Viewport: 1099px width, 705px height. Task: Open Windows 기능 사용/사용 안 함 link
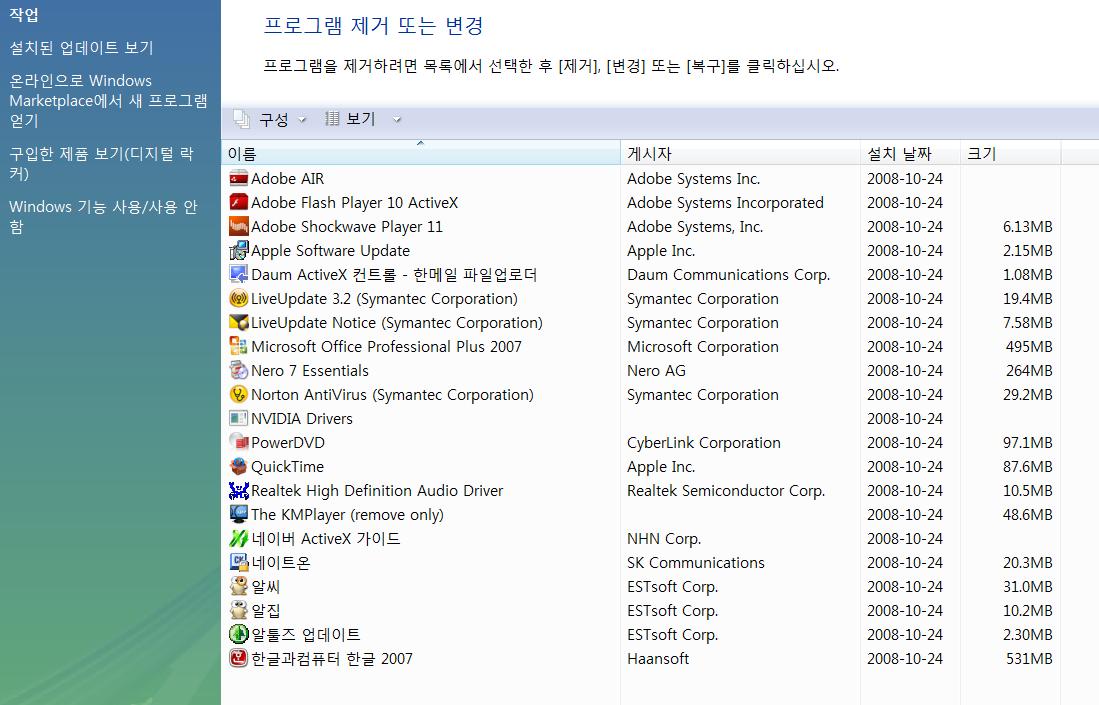(104, 217)
